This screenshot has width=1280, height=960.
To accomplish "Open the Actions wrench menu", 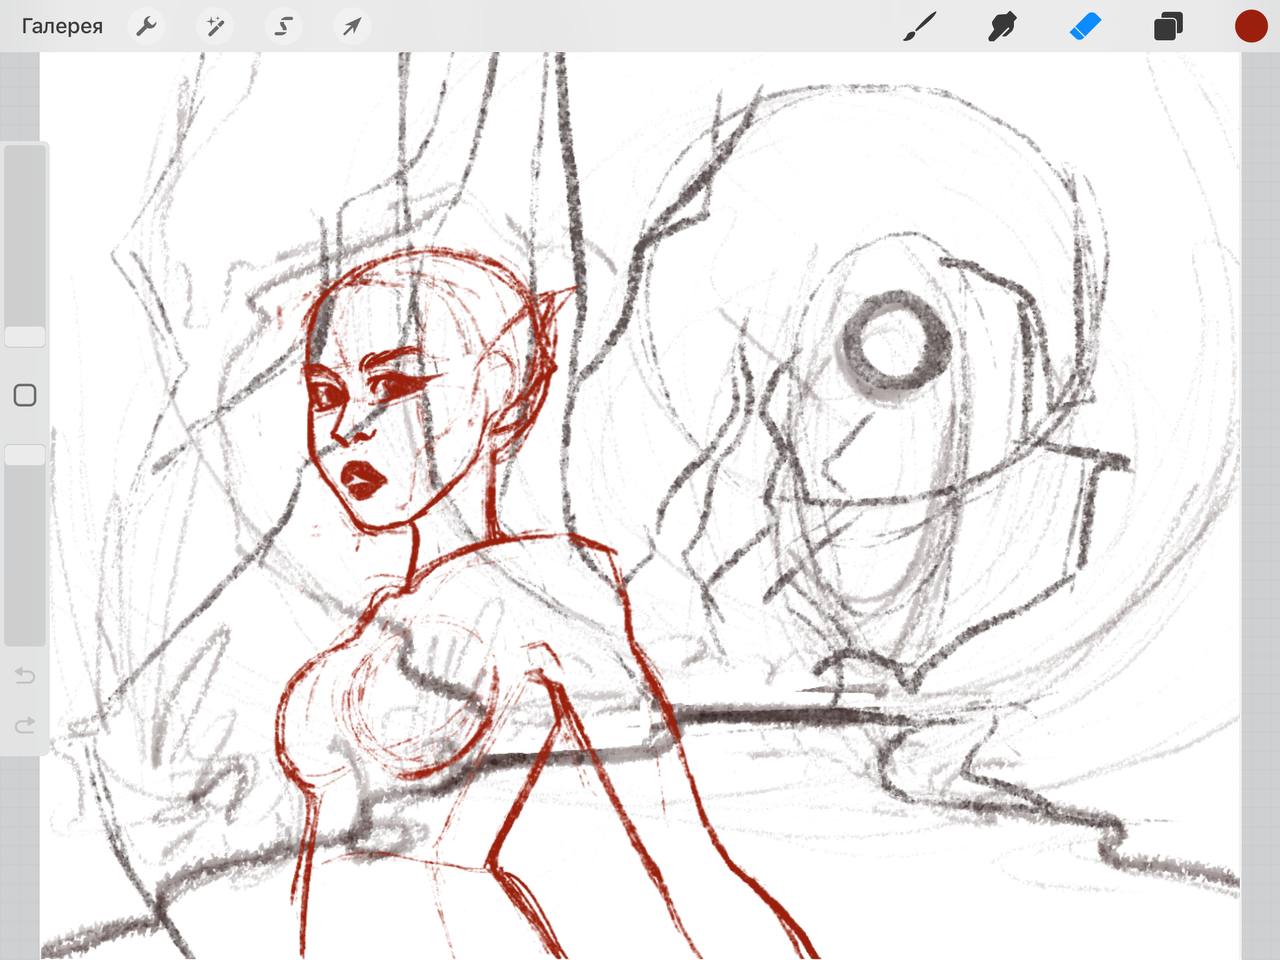I will pyautogui.click(x=147, y=26).
